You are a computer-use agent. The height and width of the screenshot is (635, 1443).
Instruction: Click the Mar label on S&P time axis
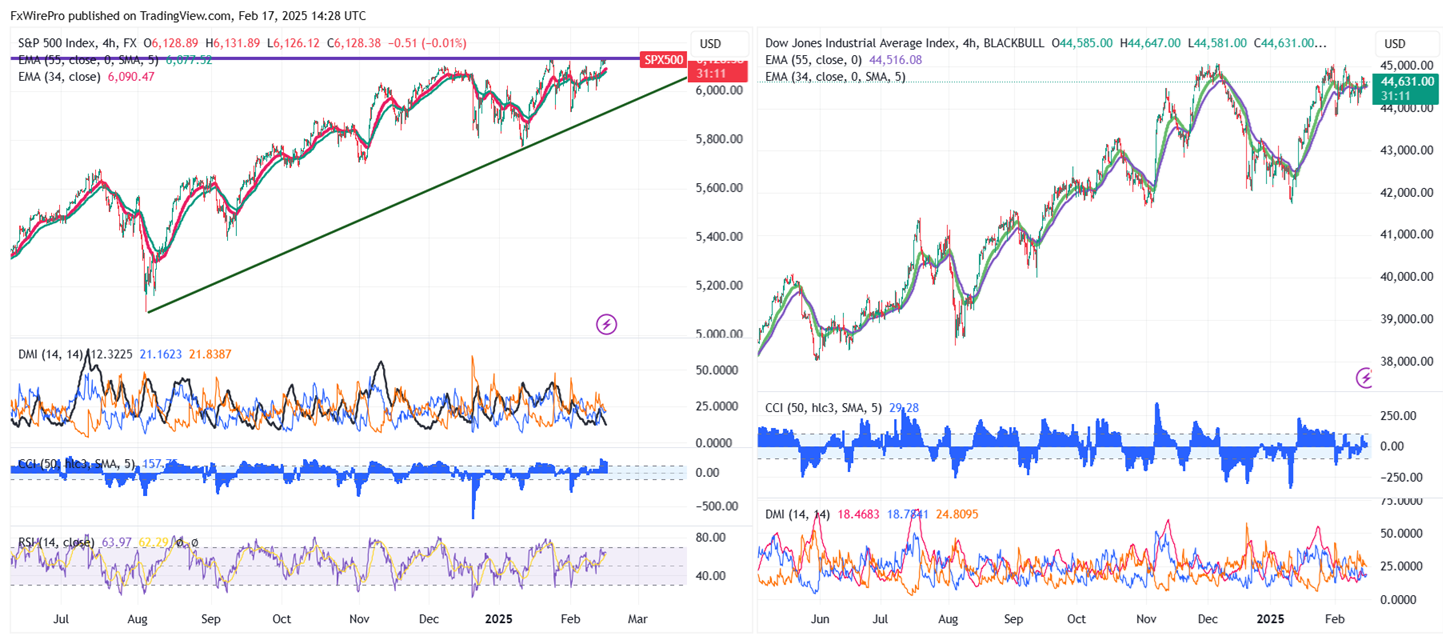coord(637,619)
